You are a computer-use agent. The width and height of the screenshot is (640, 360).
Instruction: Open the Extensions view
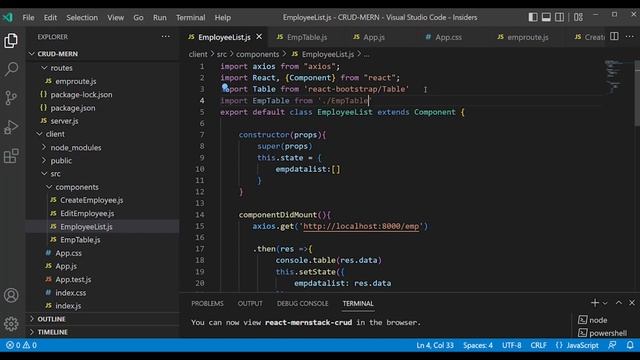(x=11, y=156)
